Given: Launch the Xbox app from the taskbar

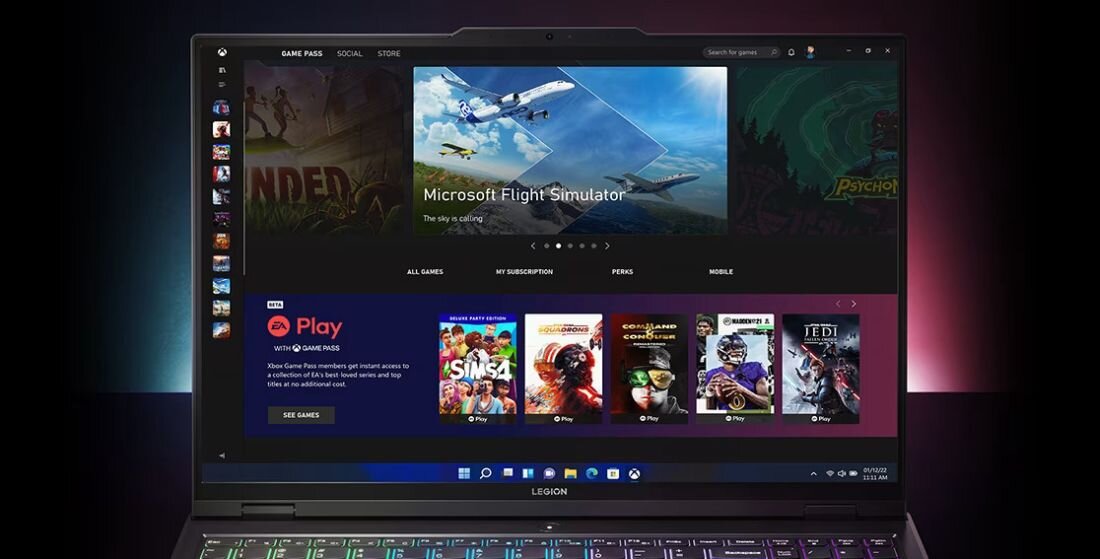Looking at the screenshot, I should point(634,473).
